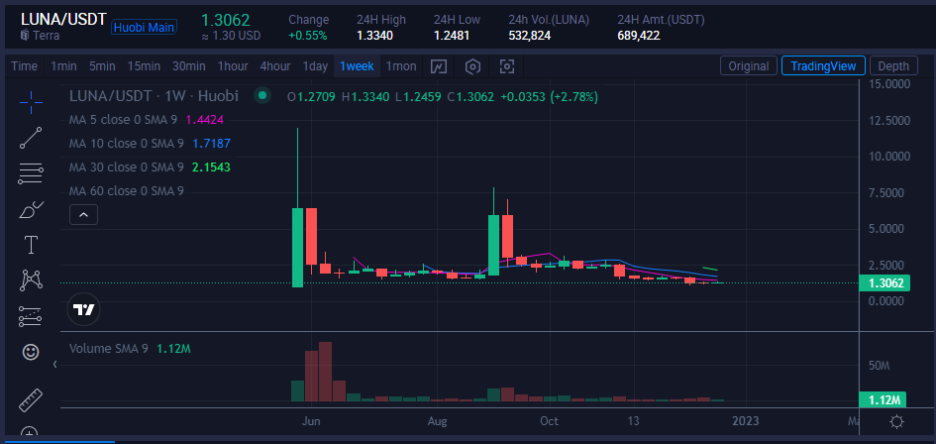
Task: Select the ruler measure tool
Action: tap(31, 400)
